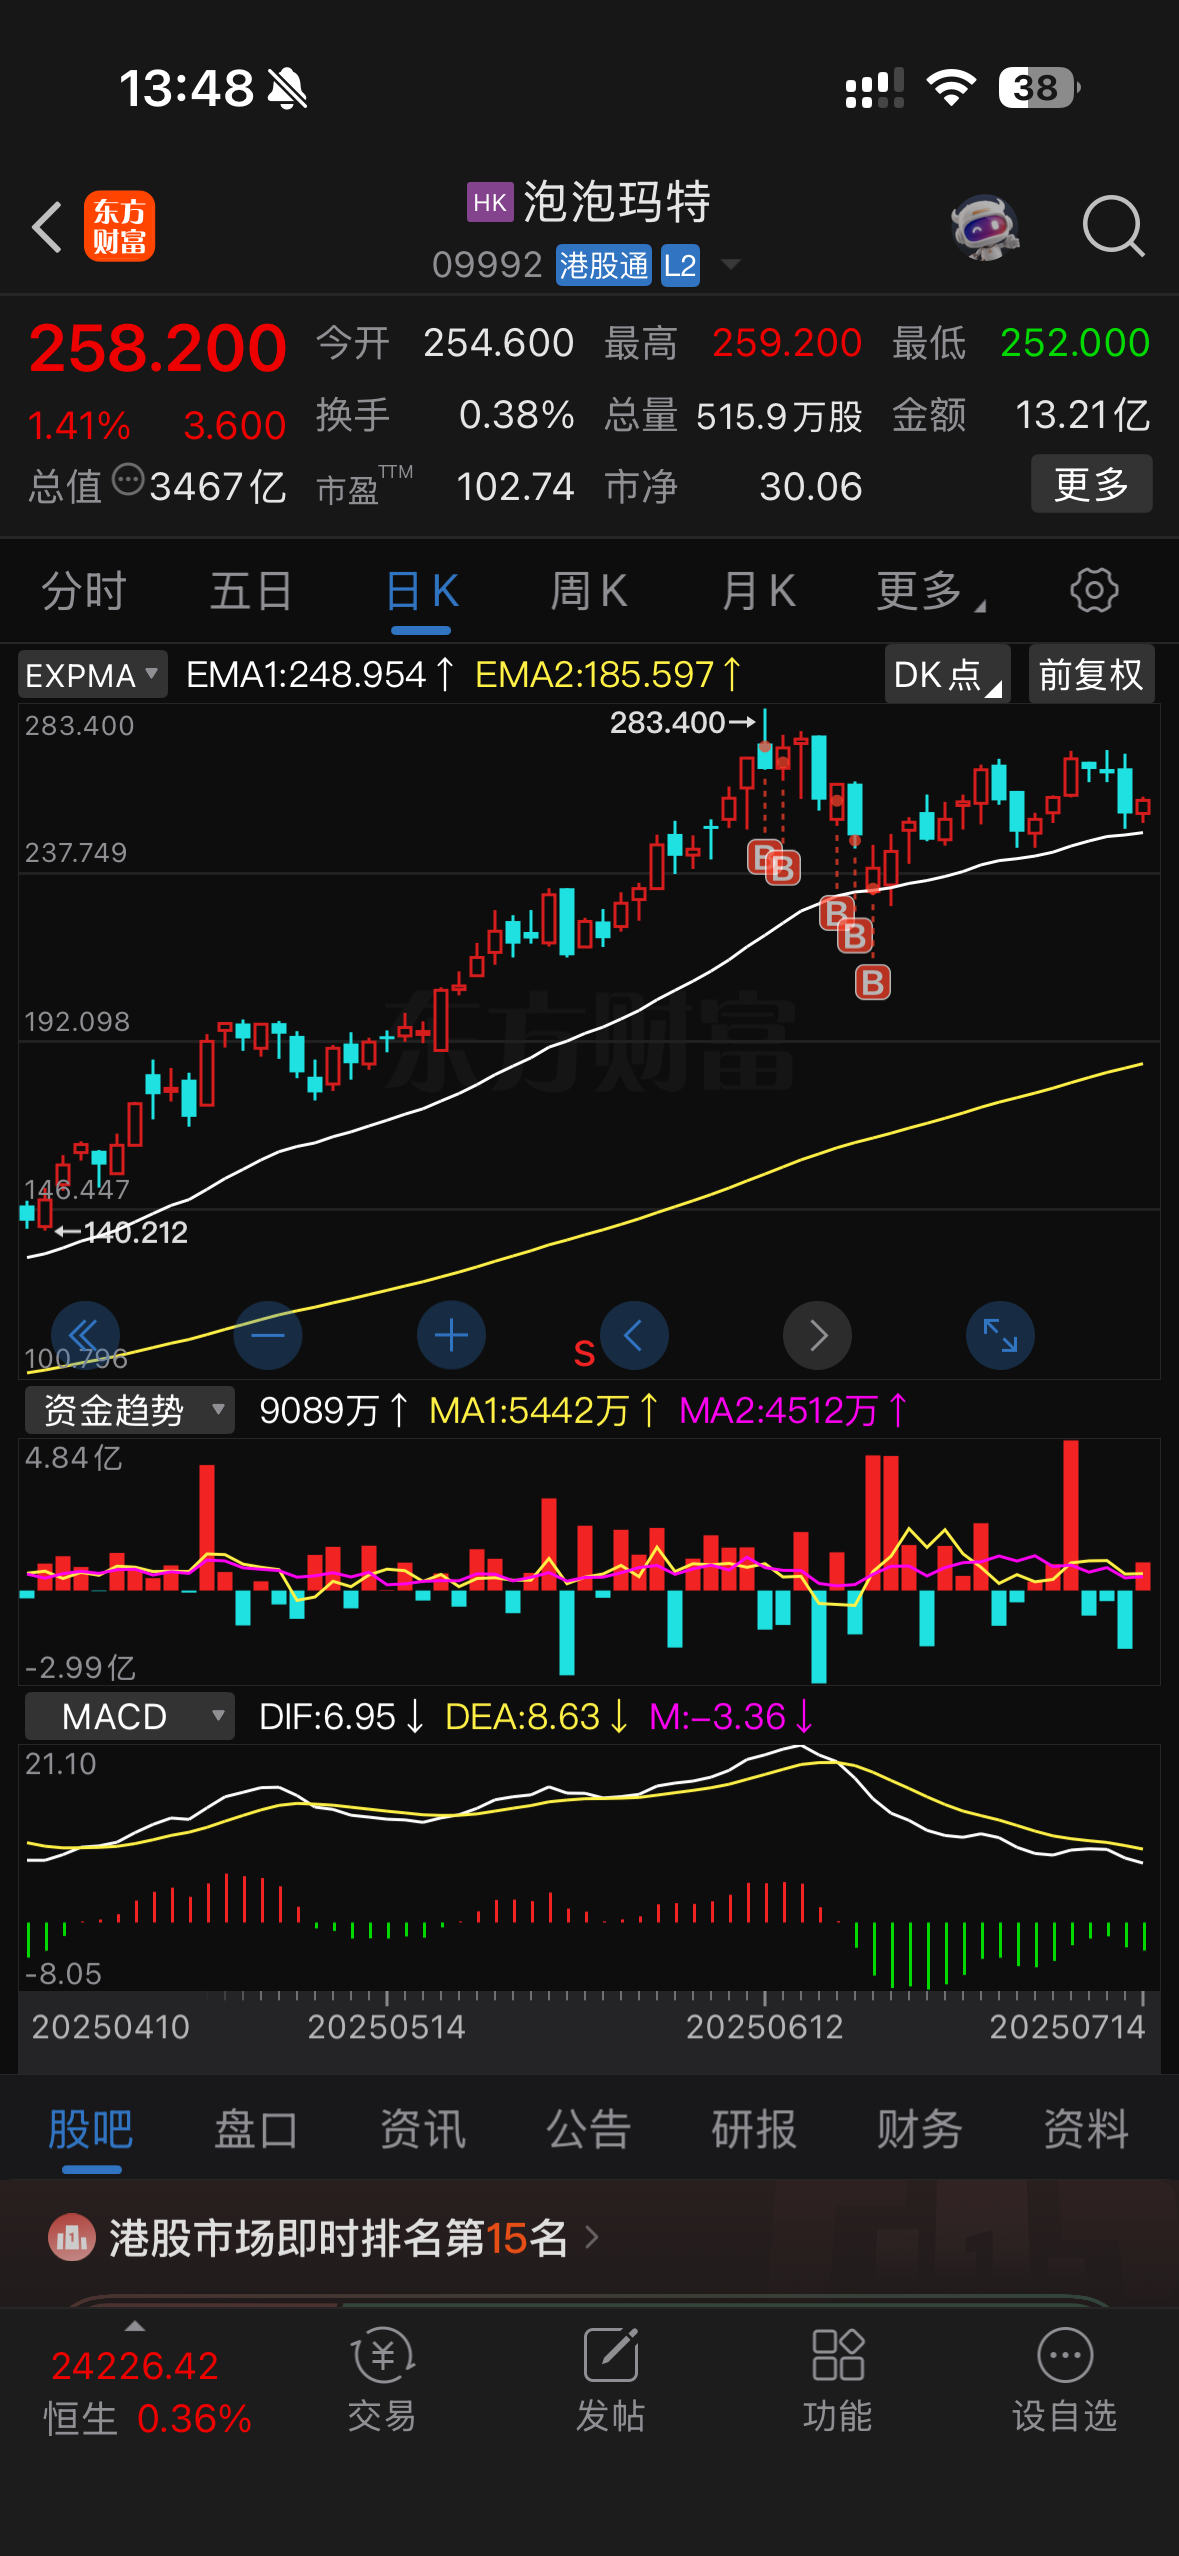The height and width of the screenshot is (2556, 1179).
Task: Open chart settings gear icon
Action: pyautogui.click(x=1094, y=590)
